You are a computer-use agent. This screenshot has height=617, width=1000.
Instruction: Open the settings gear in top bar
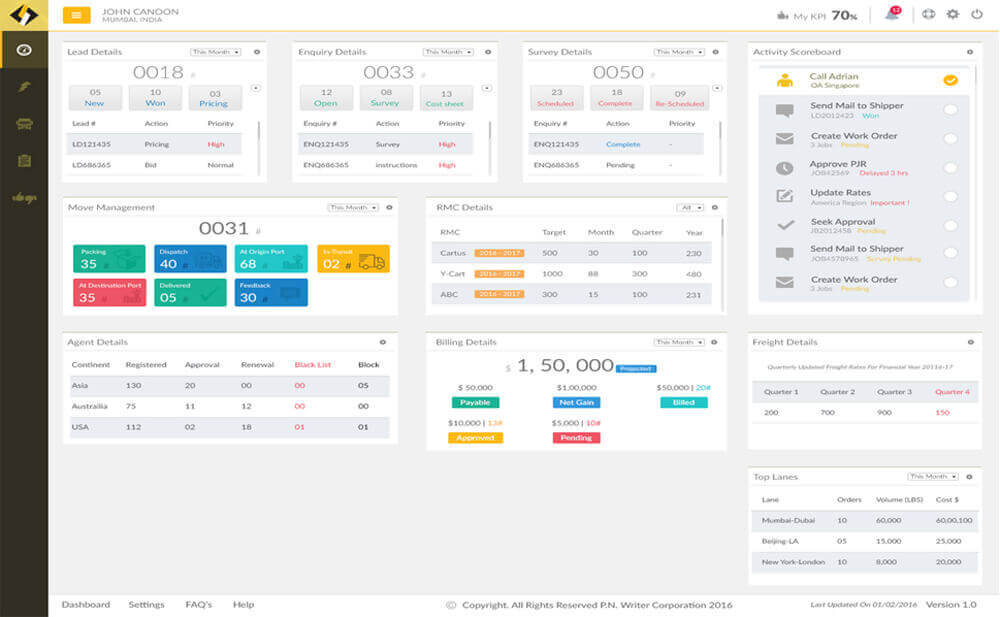953,14
